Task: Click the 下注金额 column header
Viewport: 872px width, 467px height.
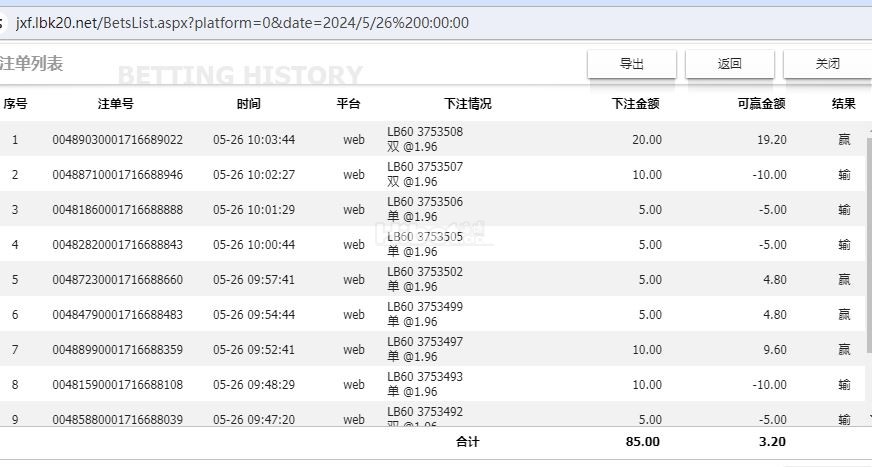Action: click(636, 103)
